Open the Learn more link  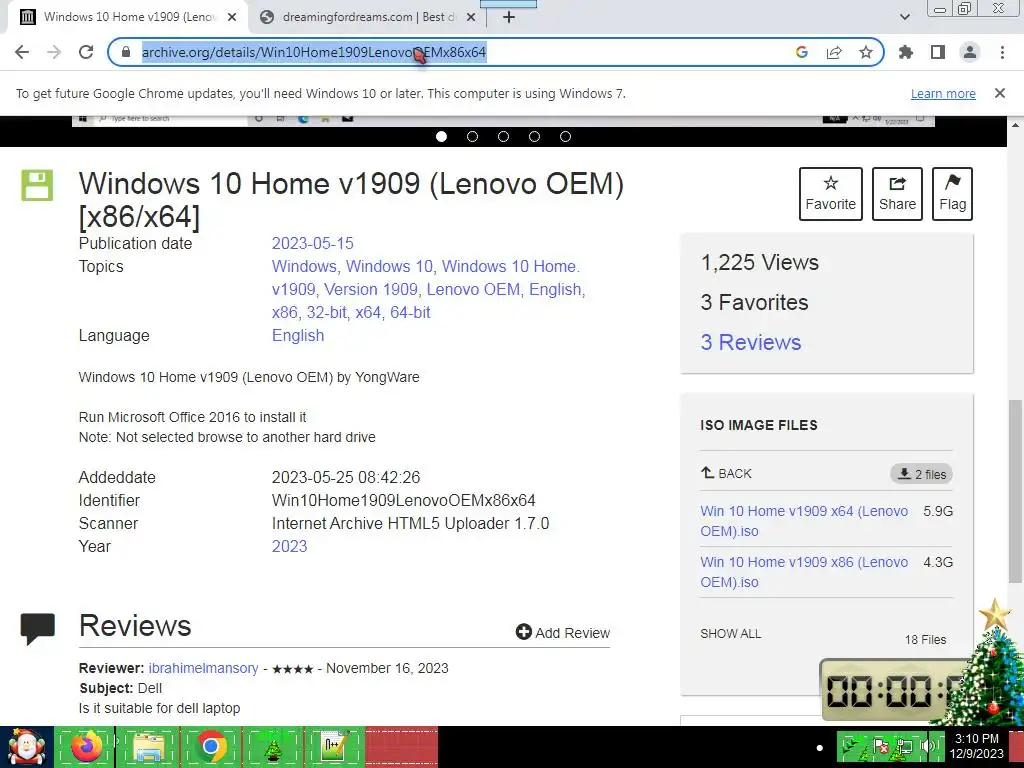pyautogui.click(x=943, y=93)
